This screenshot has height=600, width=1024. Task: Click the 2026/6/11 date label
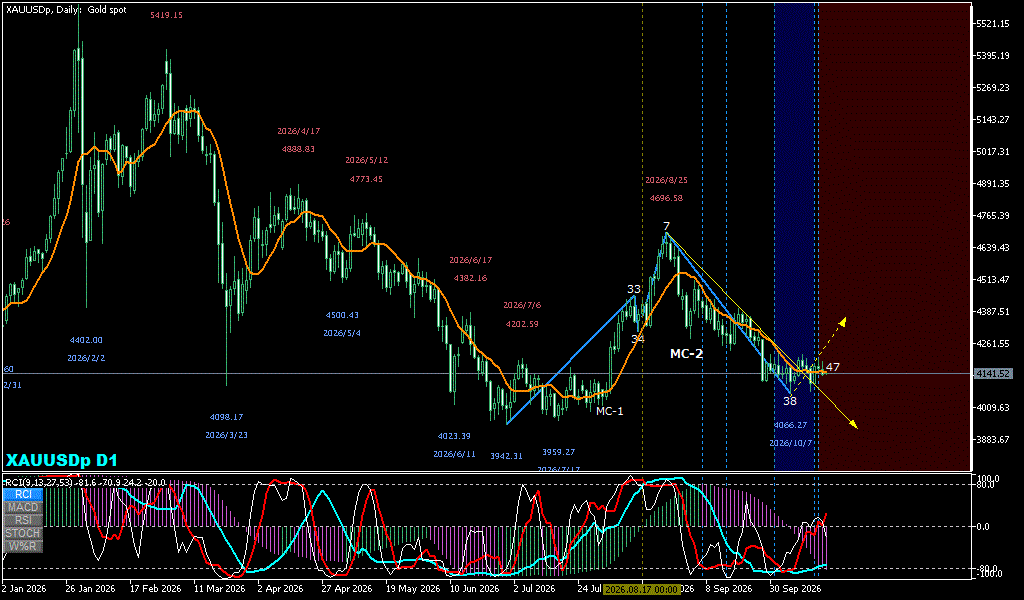click(x=454, y=454)
